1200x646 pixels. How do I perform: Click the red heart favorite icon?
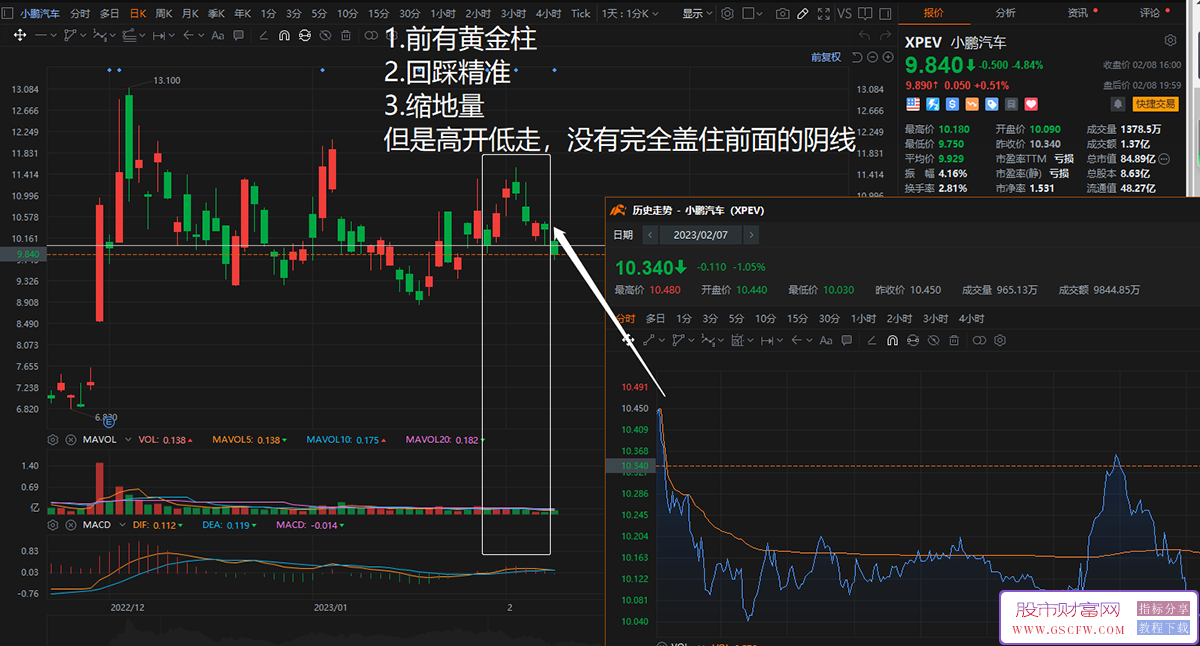point(1031,104)
